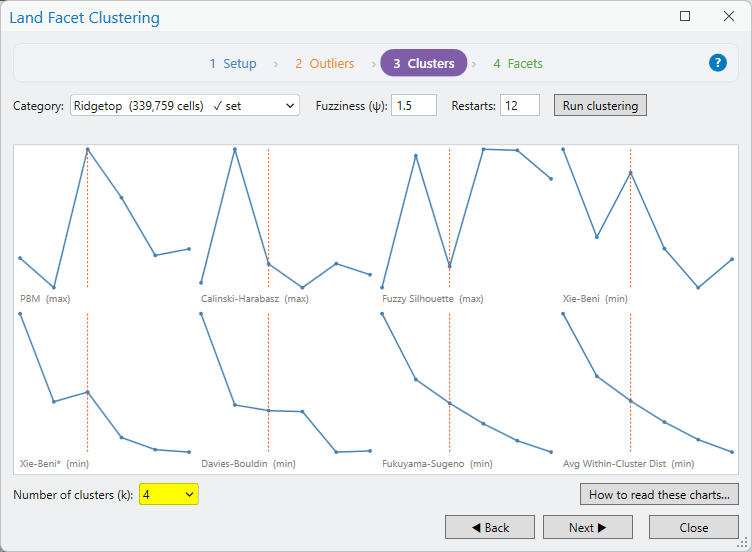
Task: Go to the Setup step tab
Action: [233, 63]
